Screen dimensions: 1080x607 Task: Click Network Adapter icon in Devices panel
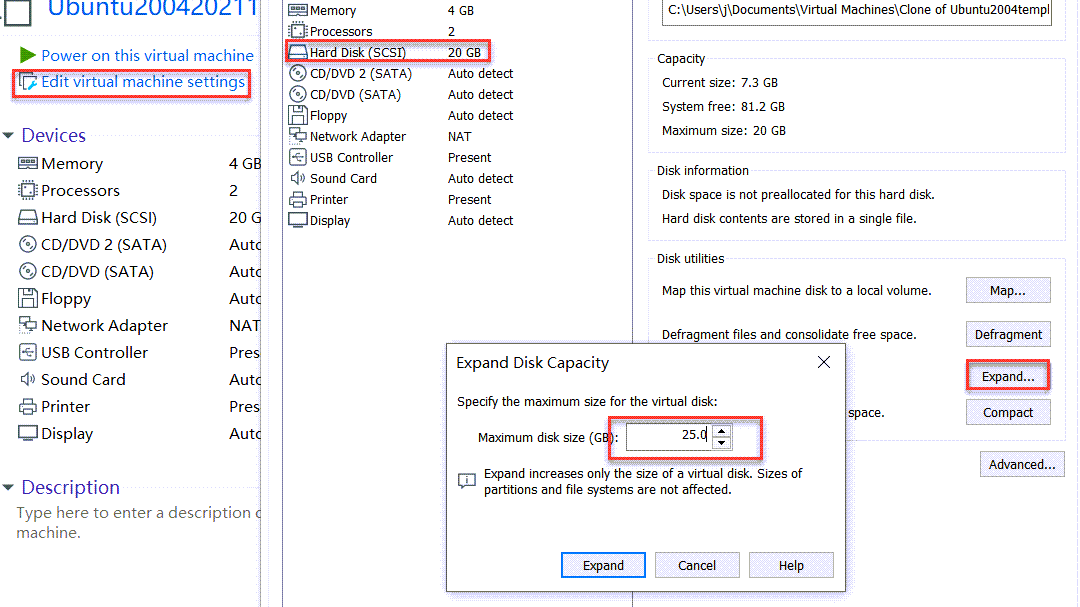[x=28, y=325]
